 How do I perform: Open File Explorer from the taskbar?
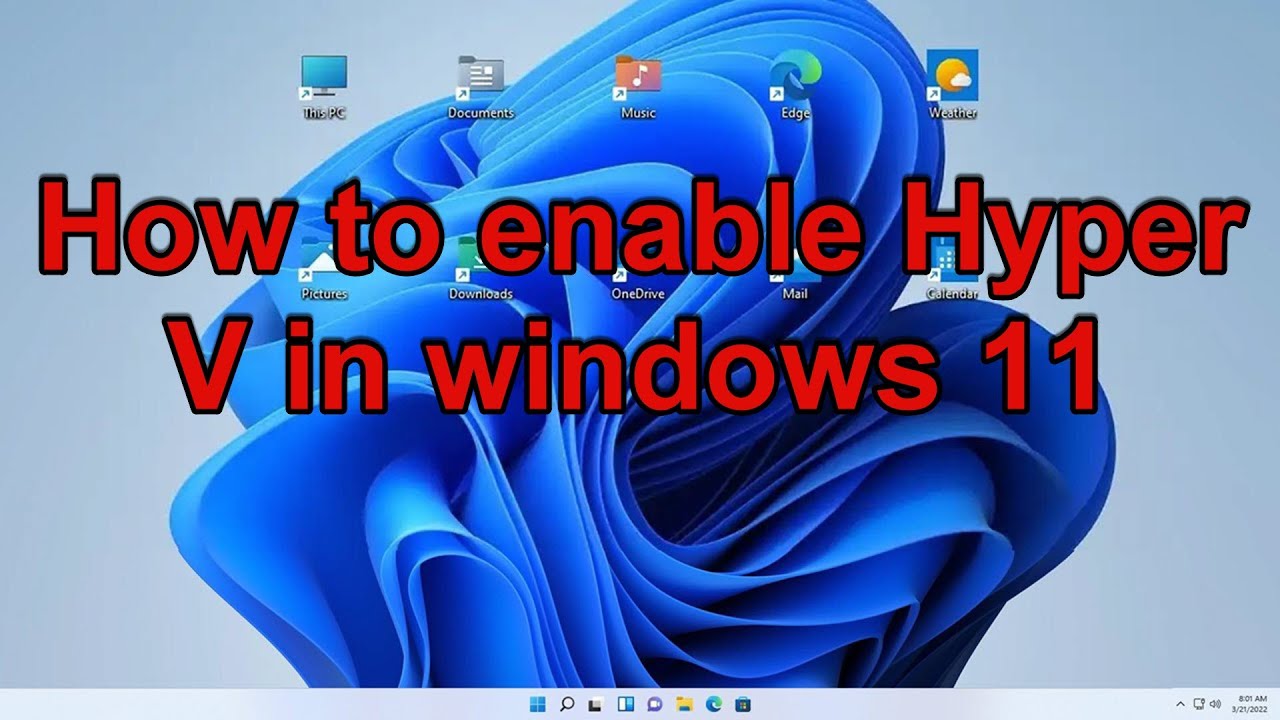[684, 704]
